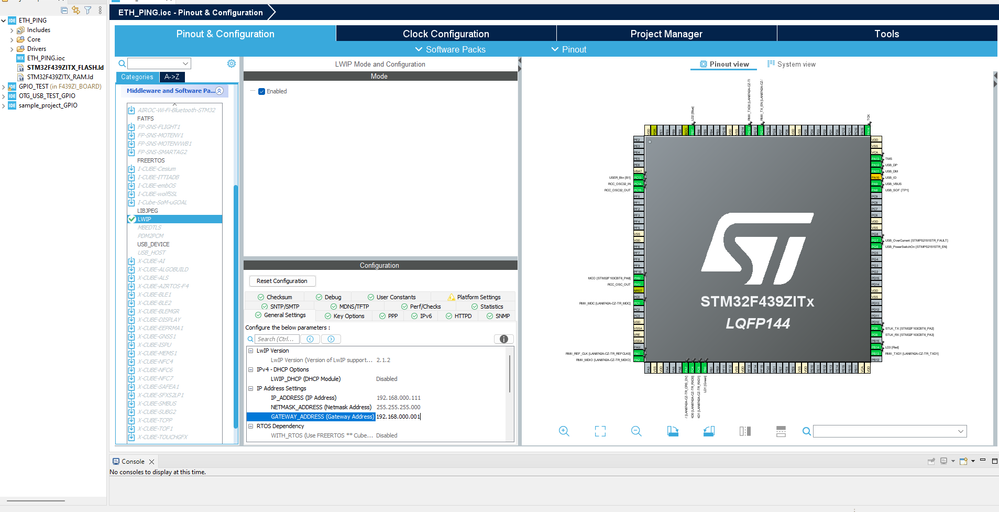Click the Reset Configuration button

click(x=282, y=281)
